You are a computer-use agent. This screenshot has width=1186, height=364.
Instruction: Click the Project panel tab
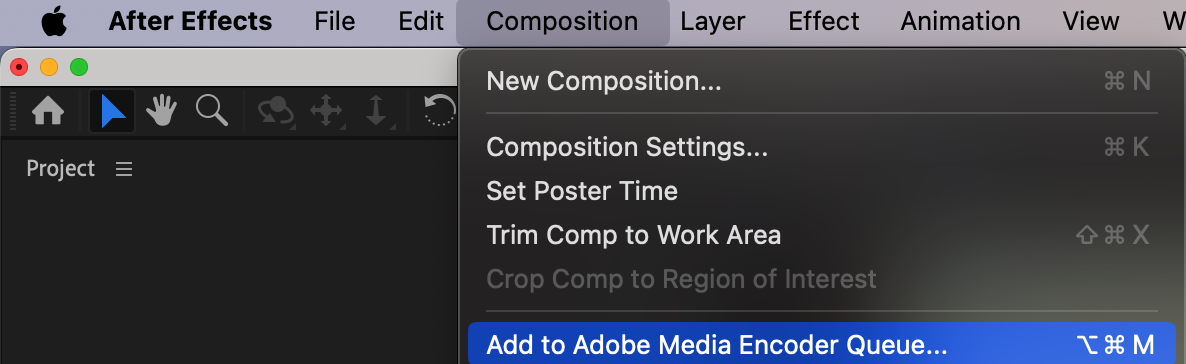(61, 169)
